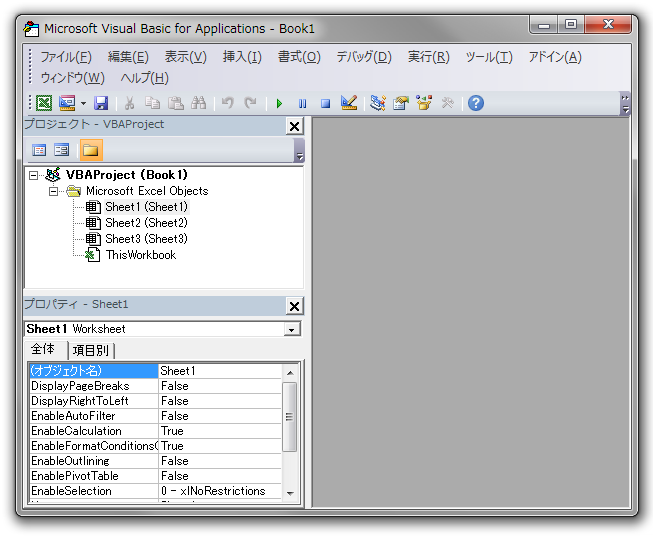Toggle Folders view in project panel
The height and width of the screenshot is (536, 653).
click(91, 150)
